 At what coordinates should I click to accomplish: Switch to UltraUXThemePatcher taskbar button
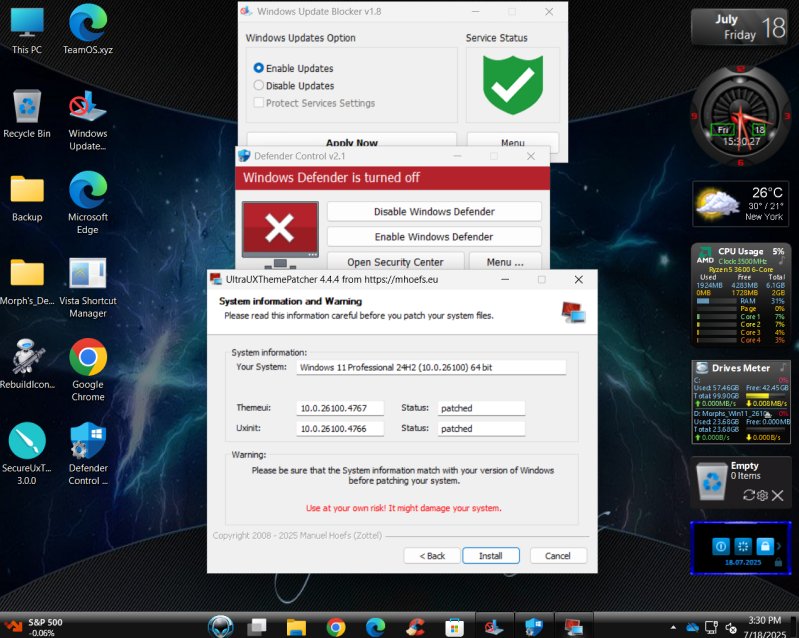click(x=573, y=627)
